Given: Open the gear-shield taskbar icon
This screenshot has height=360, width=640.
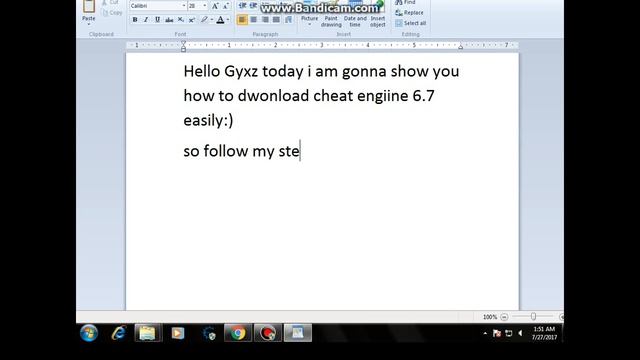Looking at the screenshot, I should pyautogui.click(x=209, y=333).
